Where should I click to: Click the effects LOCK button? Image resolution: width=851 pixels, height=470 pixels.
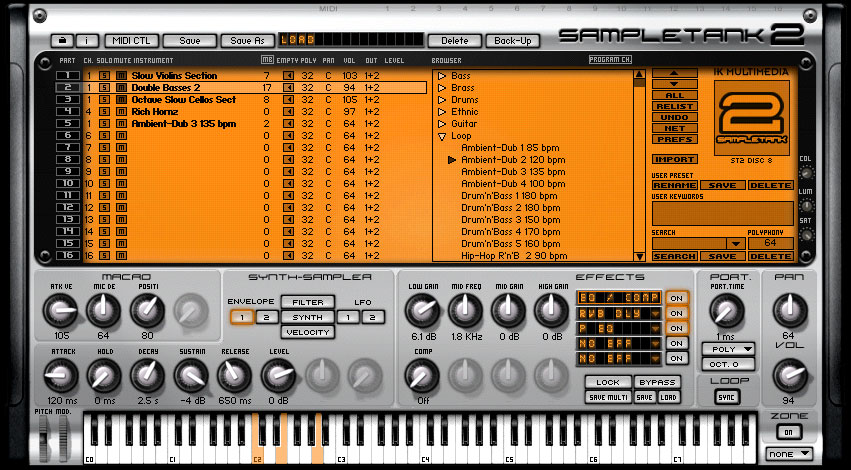click(x=608, y=382)
